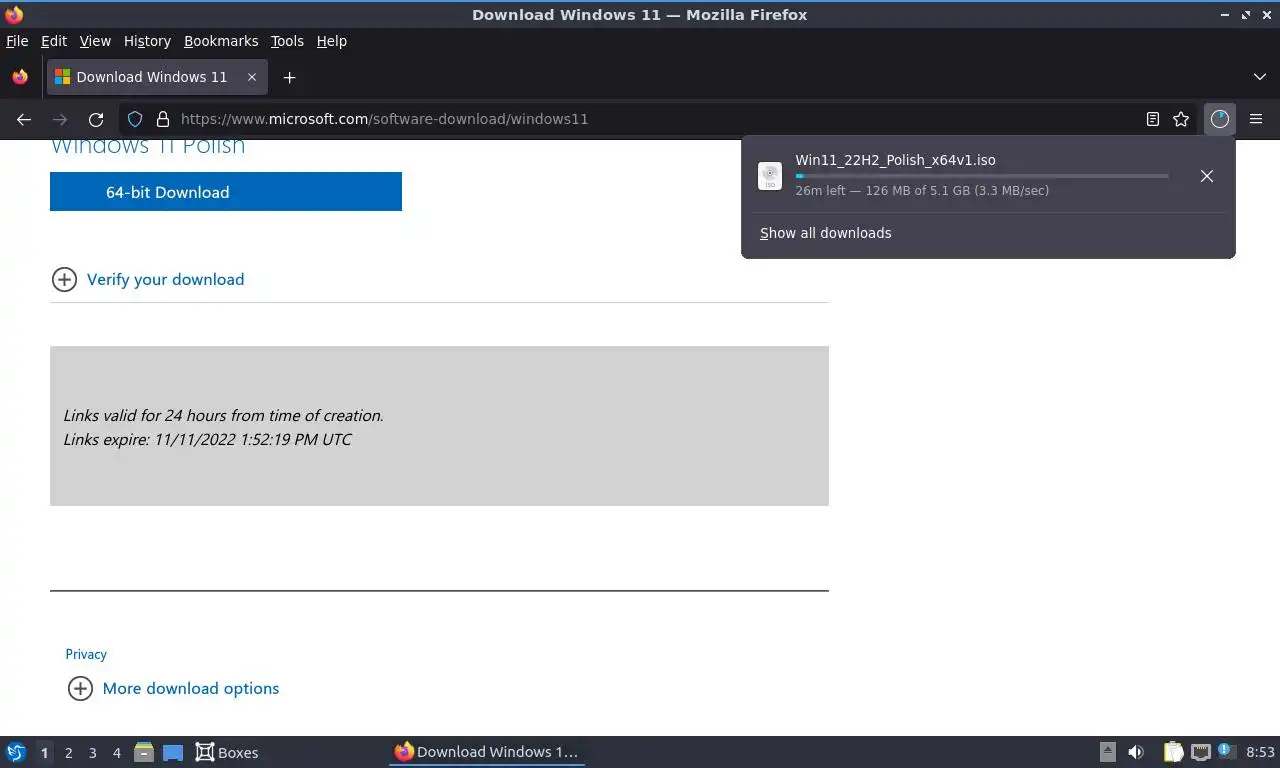The width and height of the screenshot is (1280, 768).
Task: Click the 8:53 clock
Action: click(1260, 752)
